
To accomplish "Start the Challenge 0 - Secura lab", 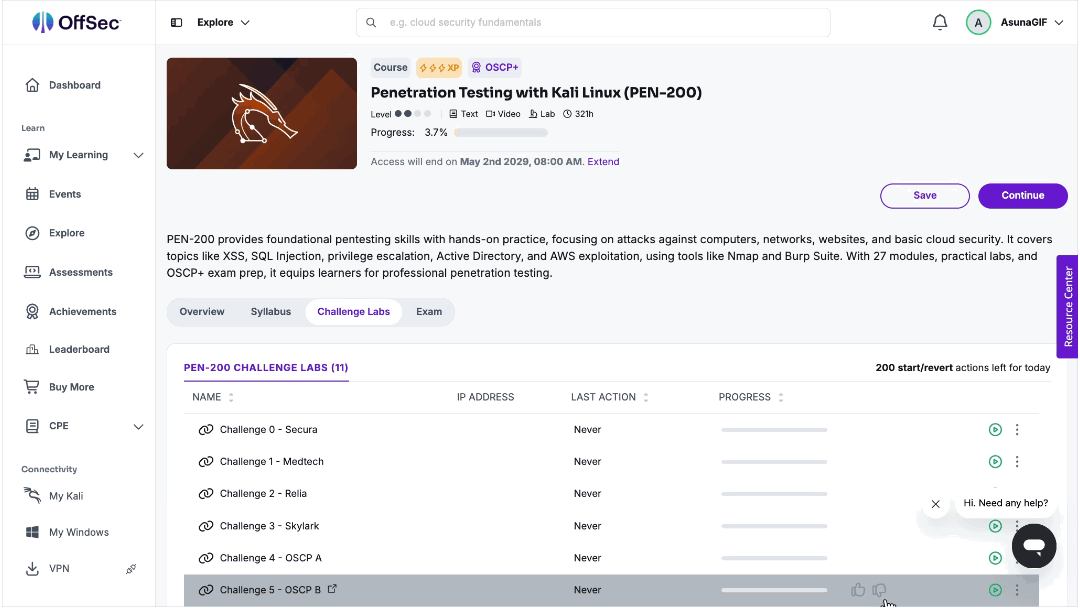I will [995, 430].
